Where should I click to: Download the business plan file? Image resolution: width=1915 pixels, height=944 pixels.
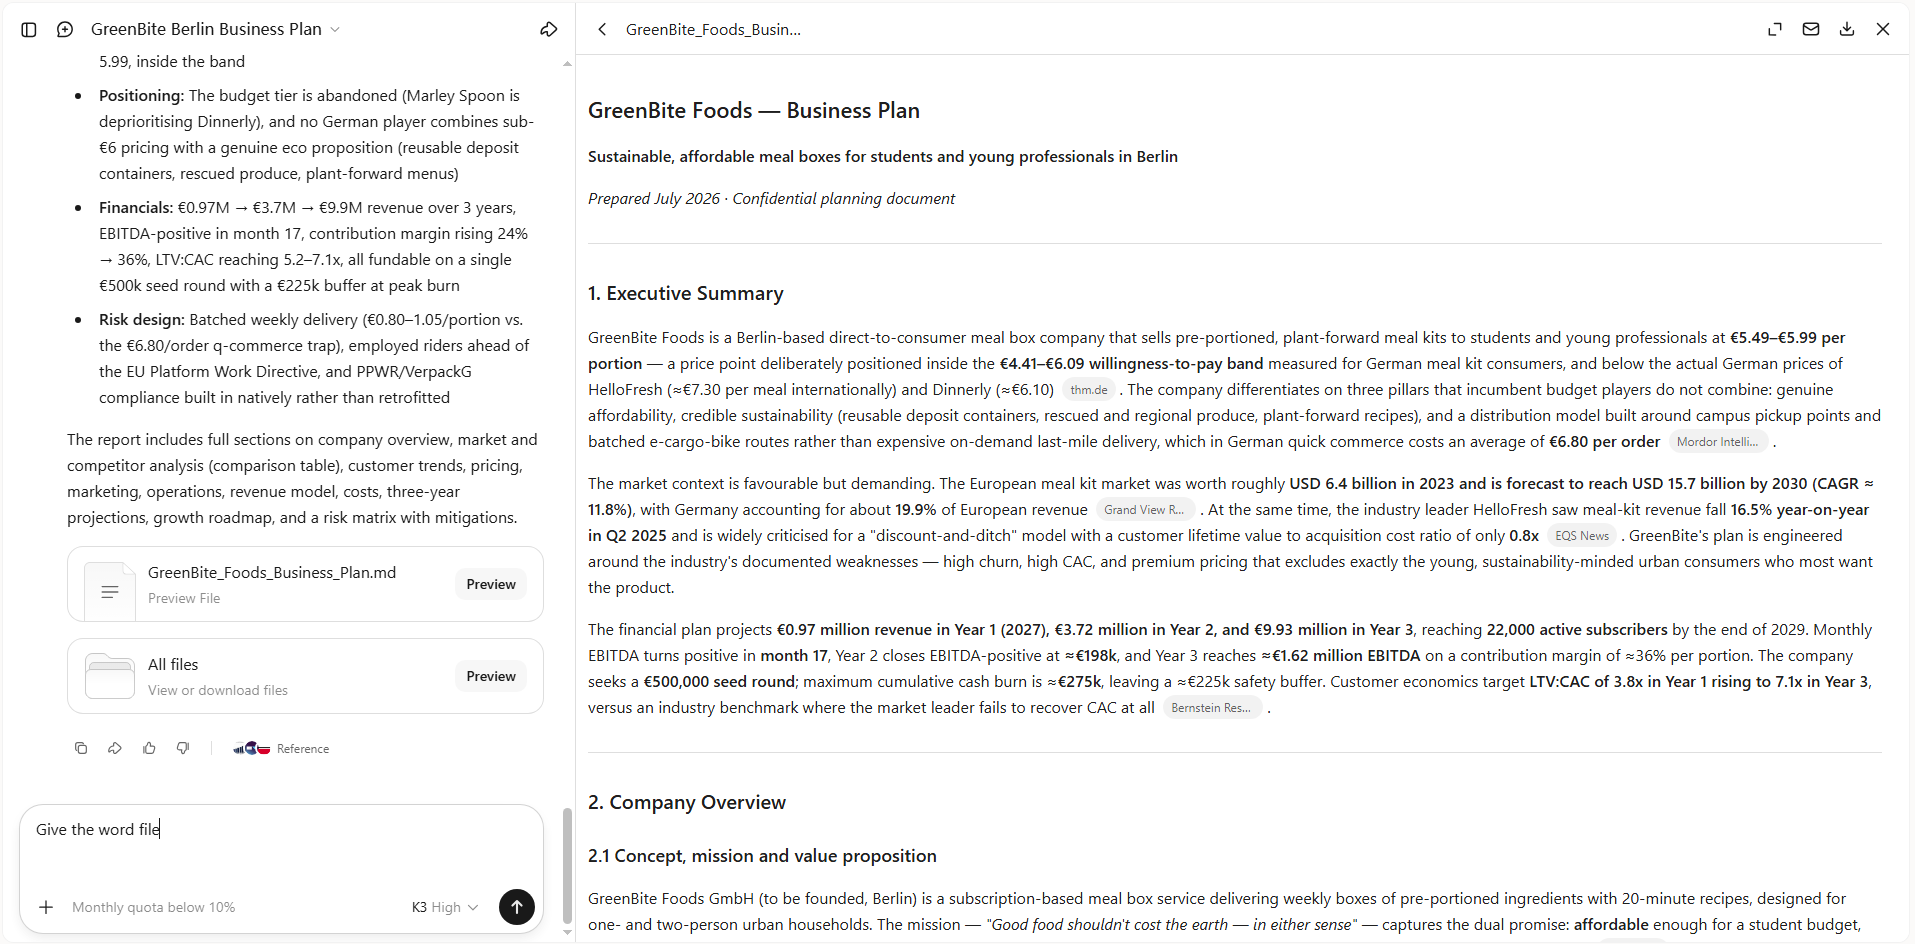tap(1847, 30)
